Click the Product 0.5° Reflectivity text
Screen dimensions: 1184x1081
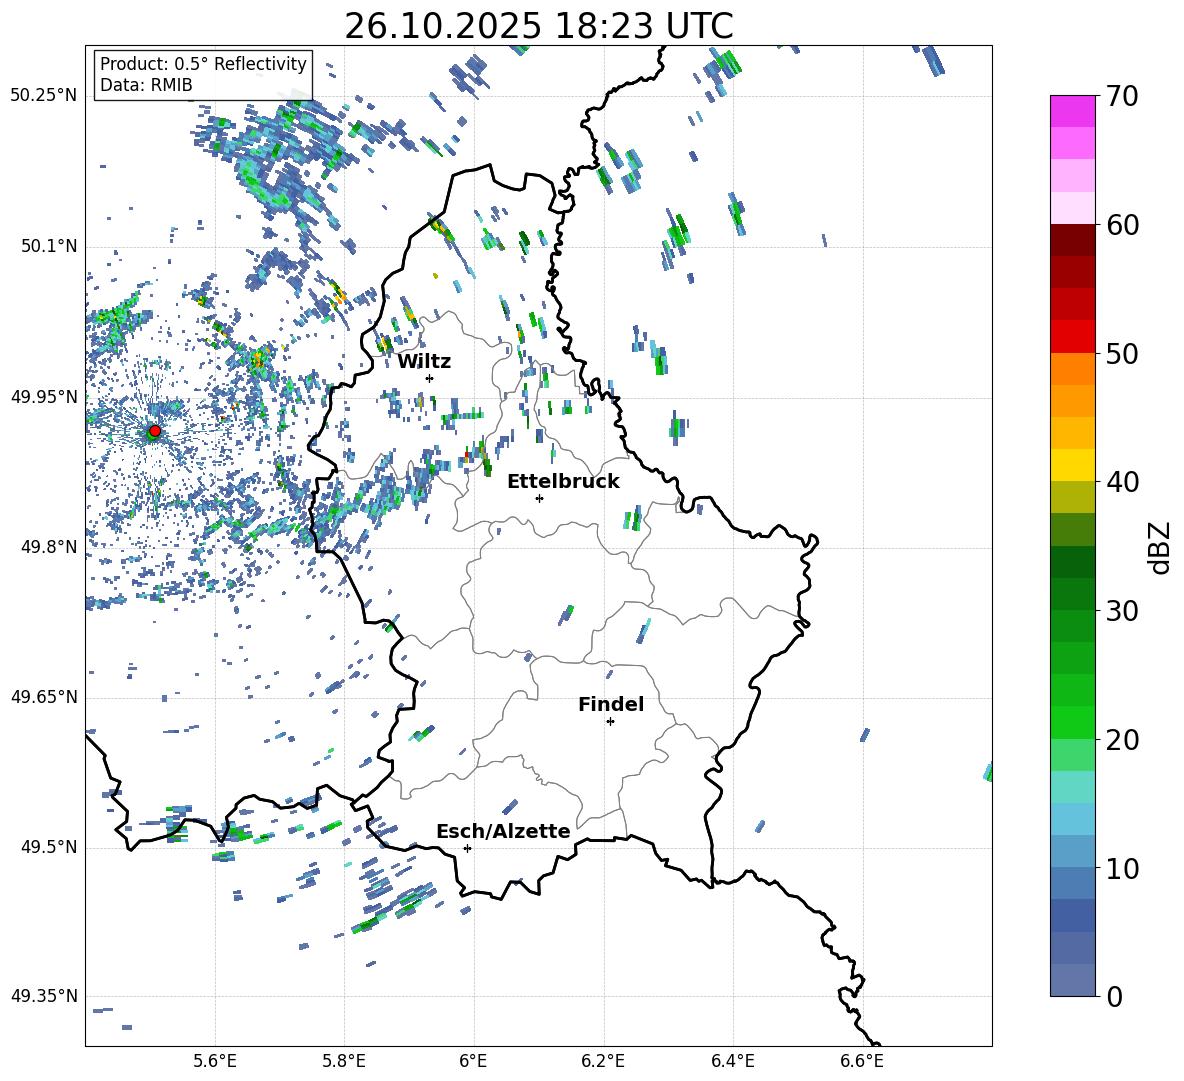pyautogui.click(x=203, y=64)
